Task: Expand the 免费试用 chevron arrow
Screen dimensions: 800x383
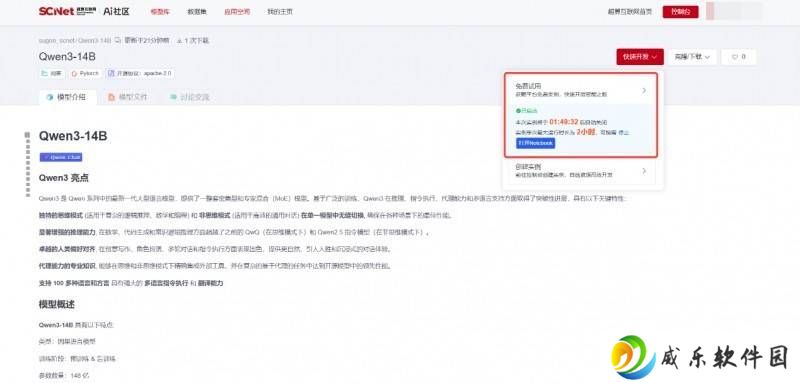Action: coord(644,90)
